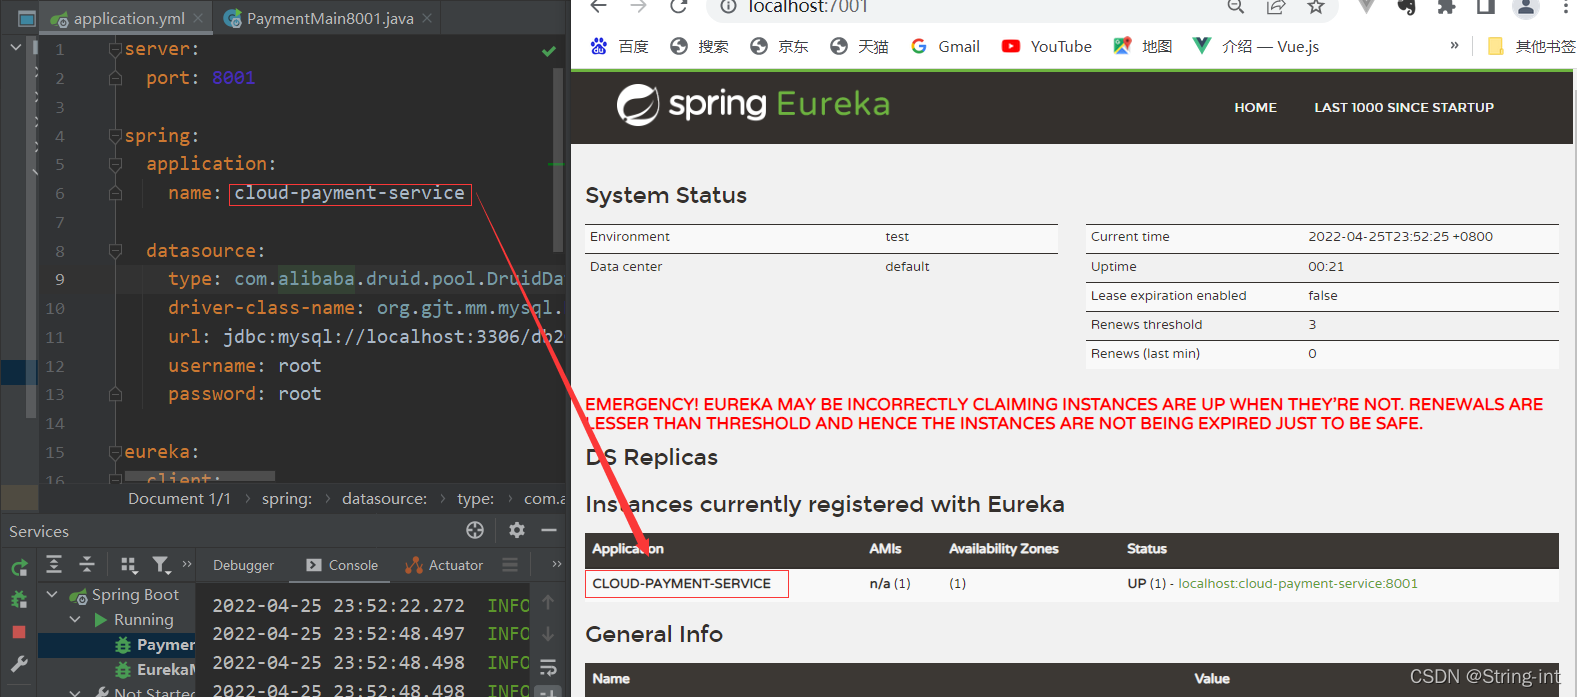
Task: Click the spring: breadcrumb
Action: pyautogui.click(x=287, y=499)
